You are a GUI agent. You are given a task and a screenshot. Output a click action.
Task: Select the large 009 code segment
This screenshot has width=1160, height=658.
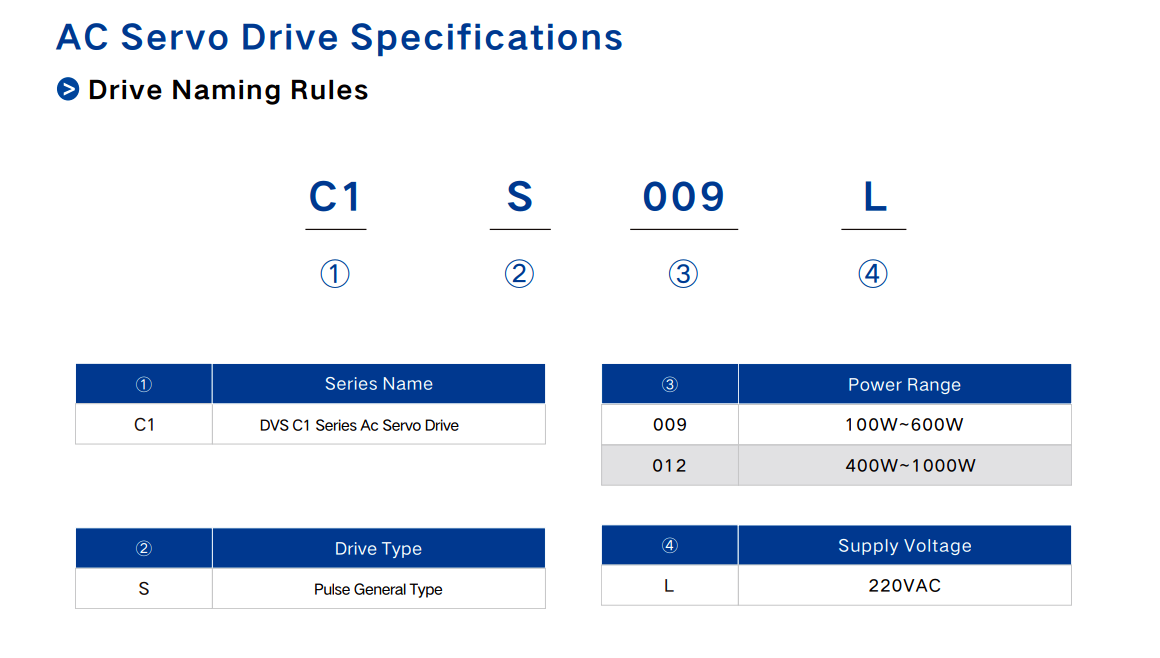[x=684, y=197]
